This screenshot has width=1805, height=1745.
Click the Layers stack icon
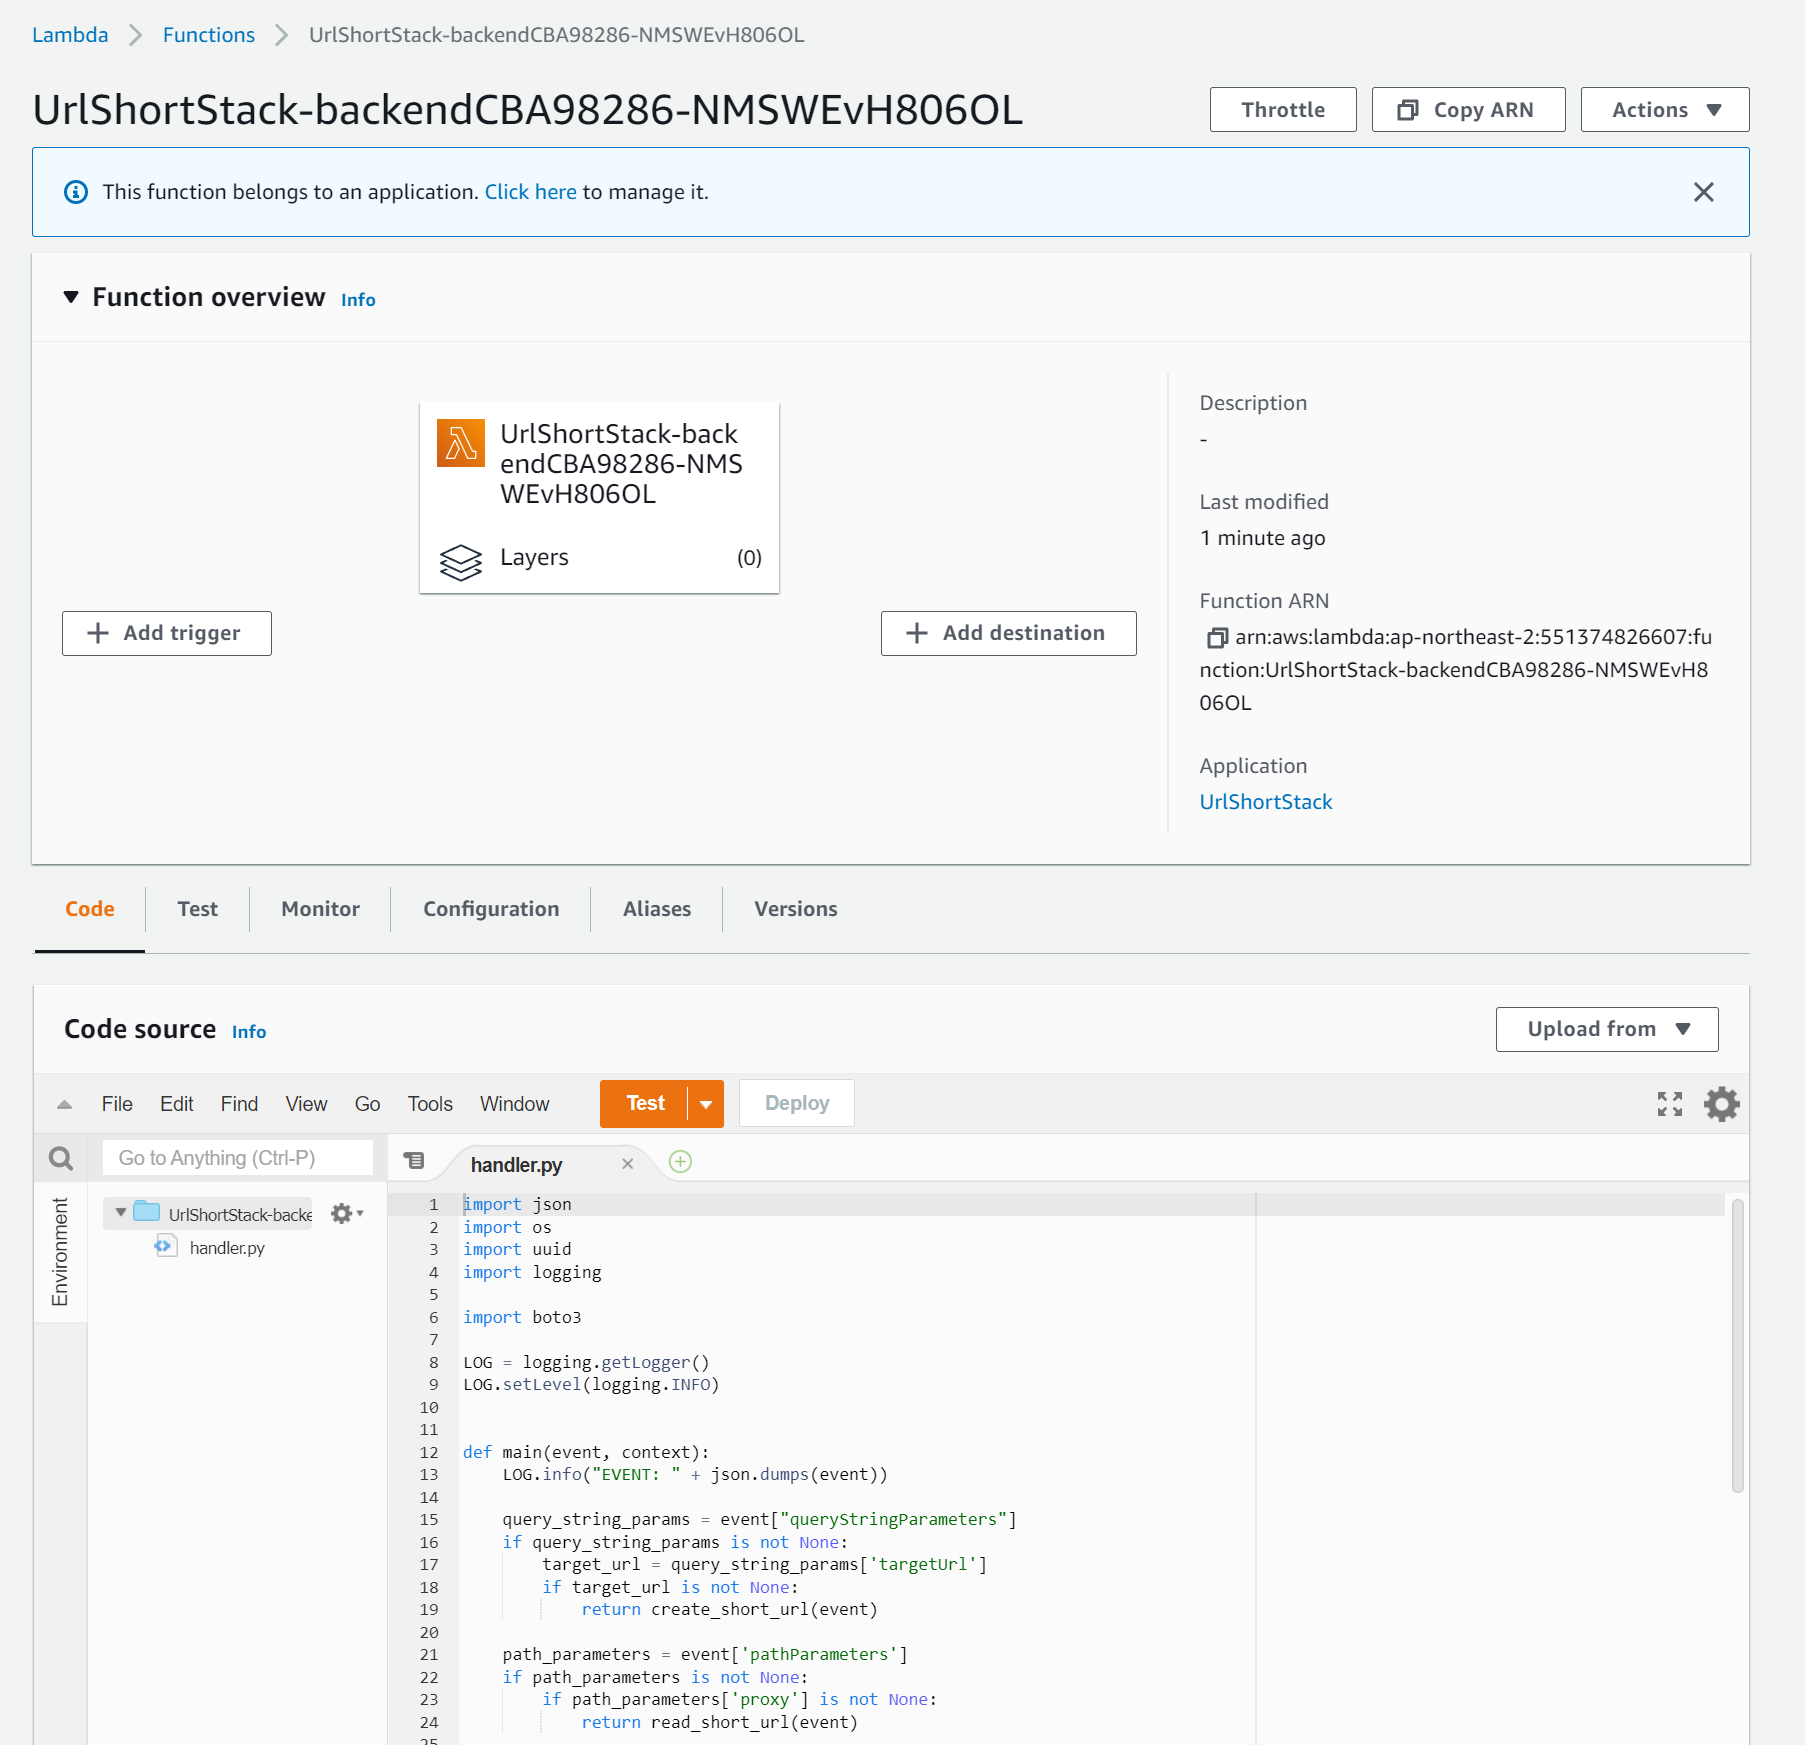(461, 561)
